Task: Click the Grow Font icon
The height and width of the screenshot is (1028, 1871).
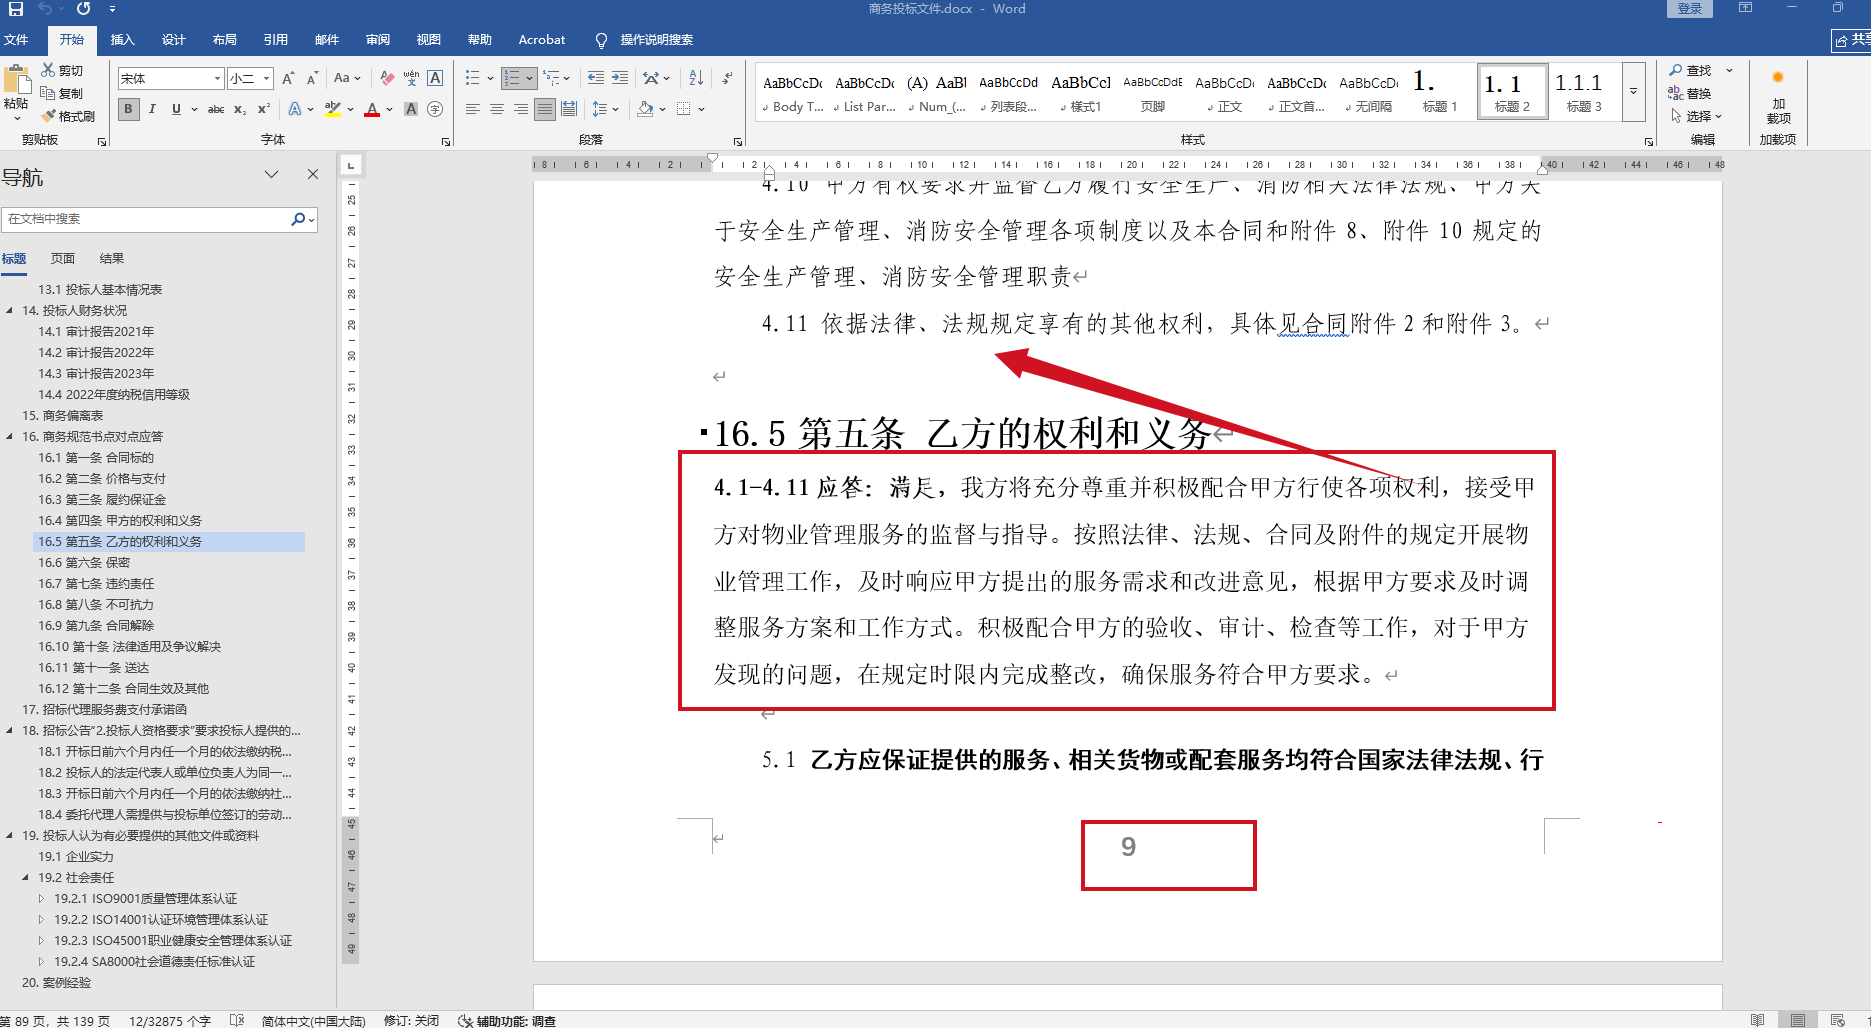Action: (x=288, y=78)
